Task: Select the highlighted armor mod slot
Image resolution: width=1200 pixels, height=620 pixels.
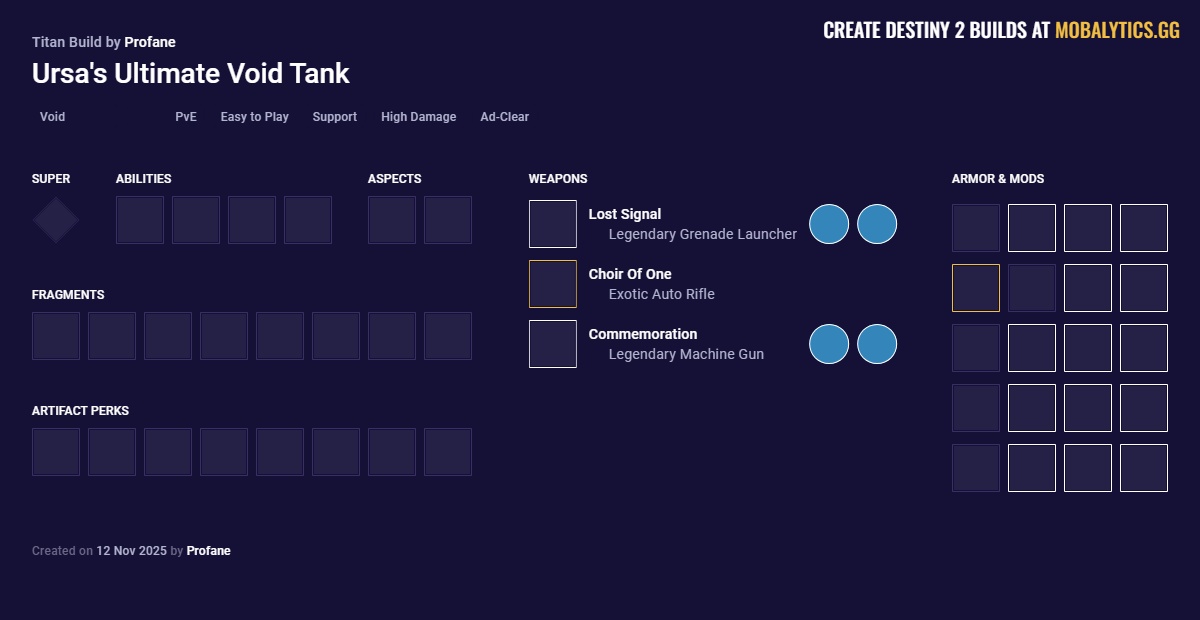Action: pyautogui.click(x=976, y=288)
